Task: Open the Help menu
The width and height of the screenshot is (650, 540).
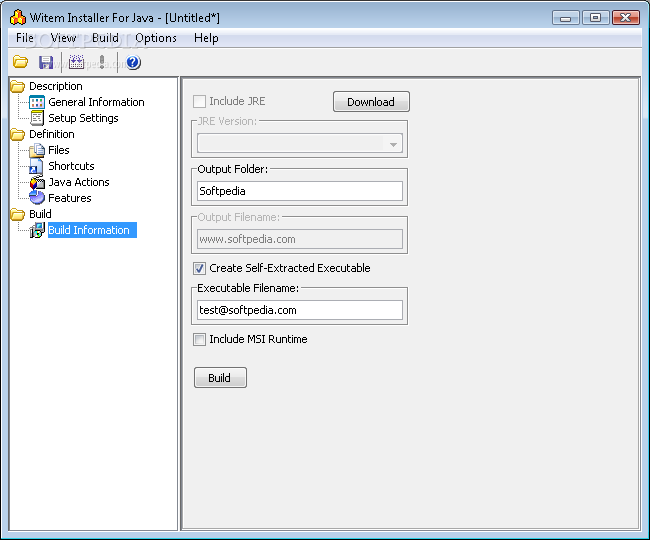Action: 206,38
